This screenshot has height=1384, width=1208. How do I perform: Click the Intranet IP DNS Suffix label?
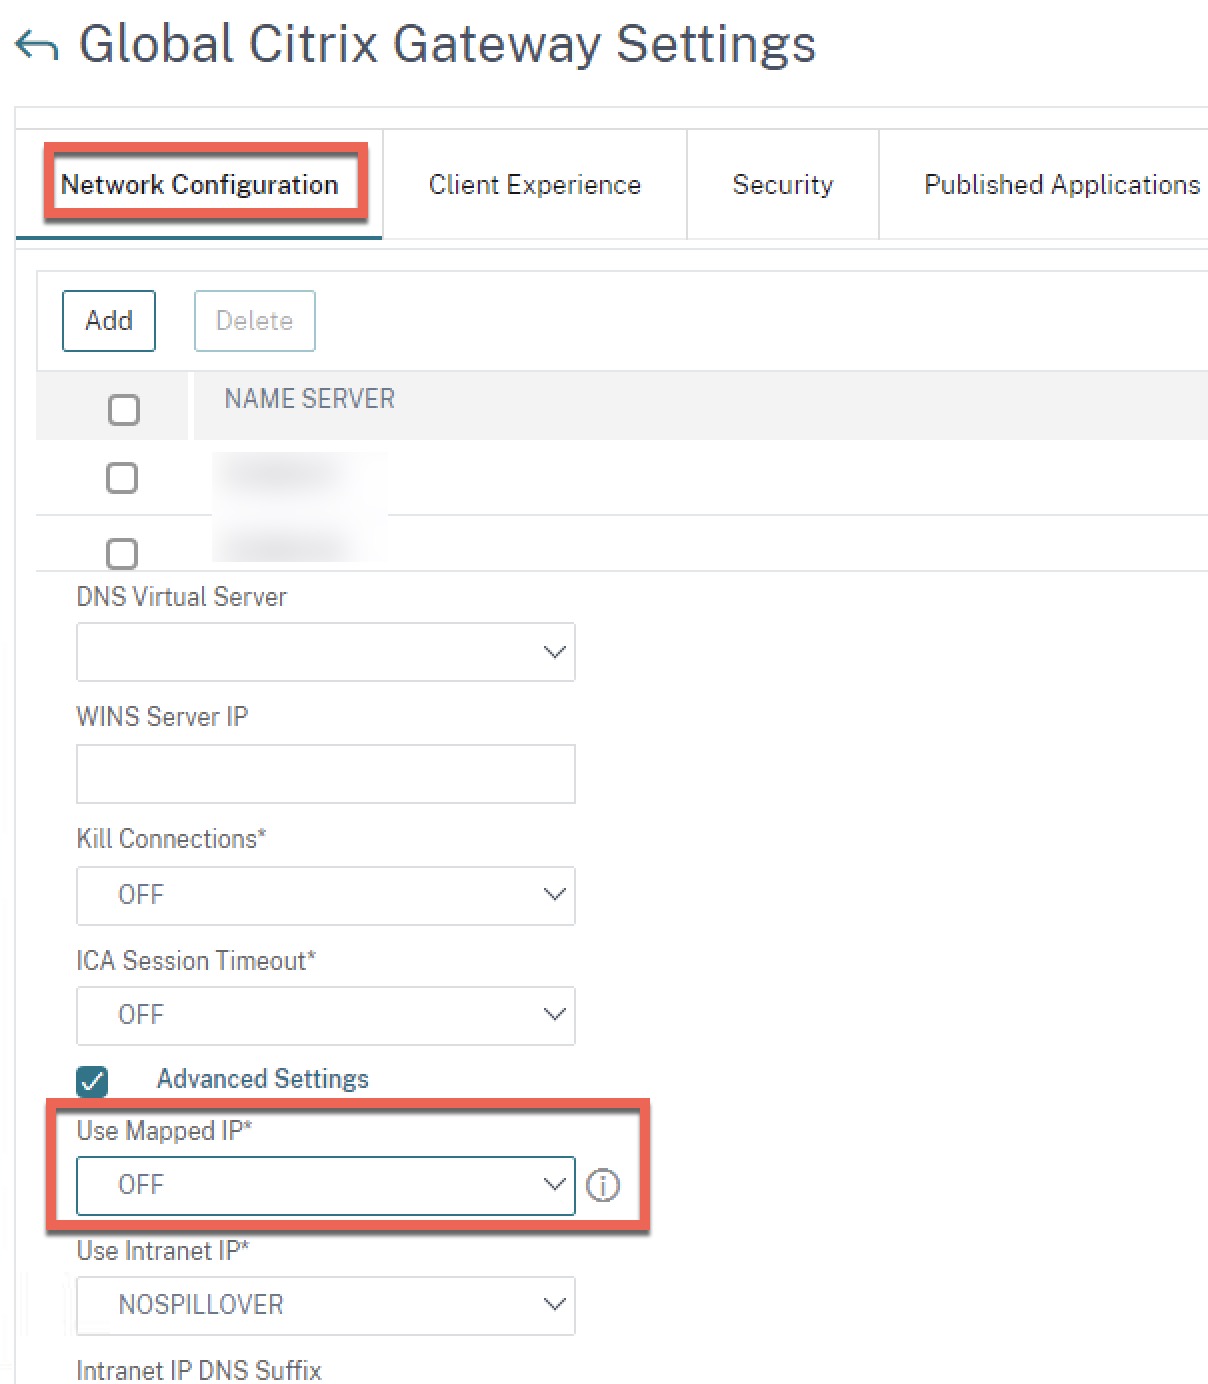pos(198,1370)
